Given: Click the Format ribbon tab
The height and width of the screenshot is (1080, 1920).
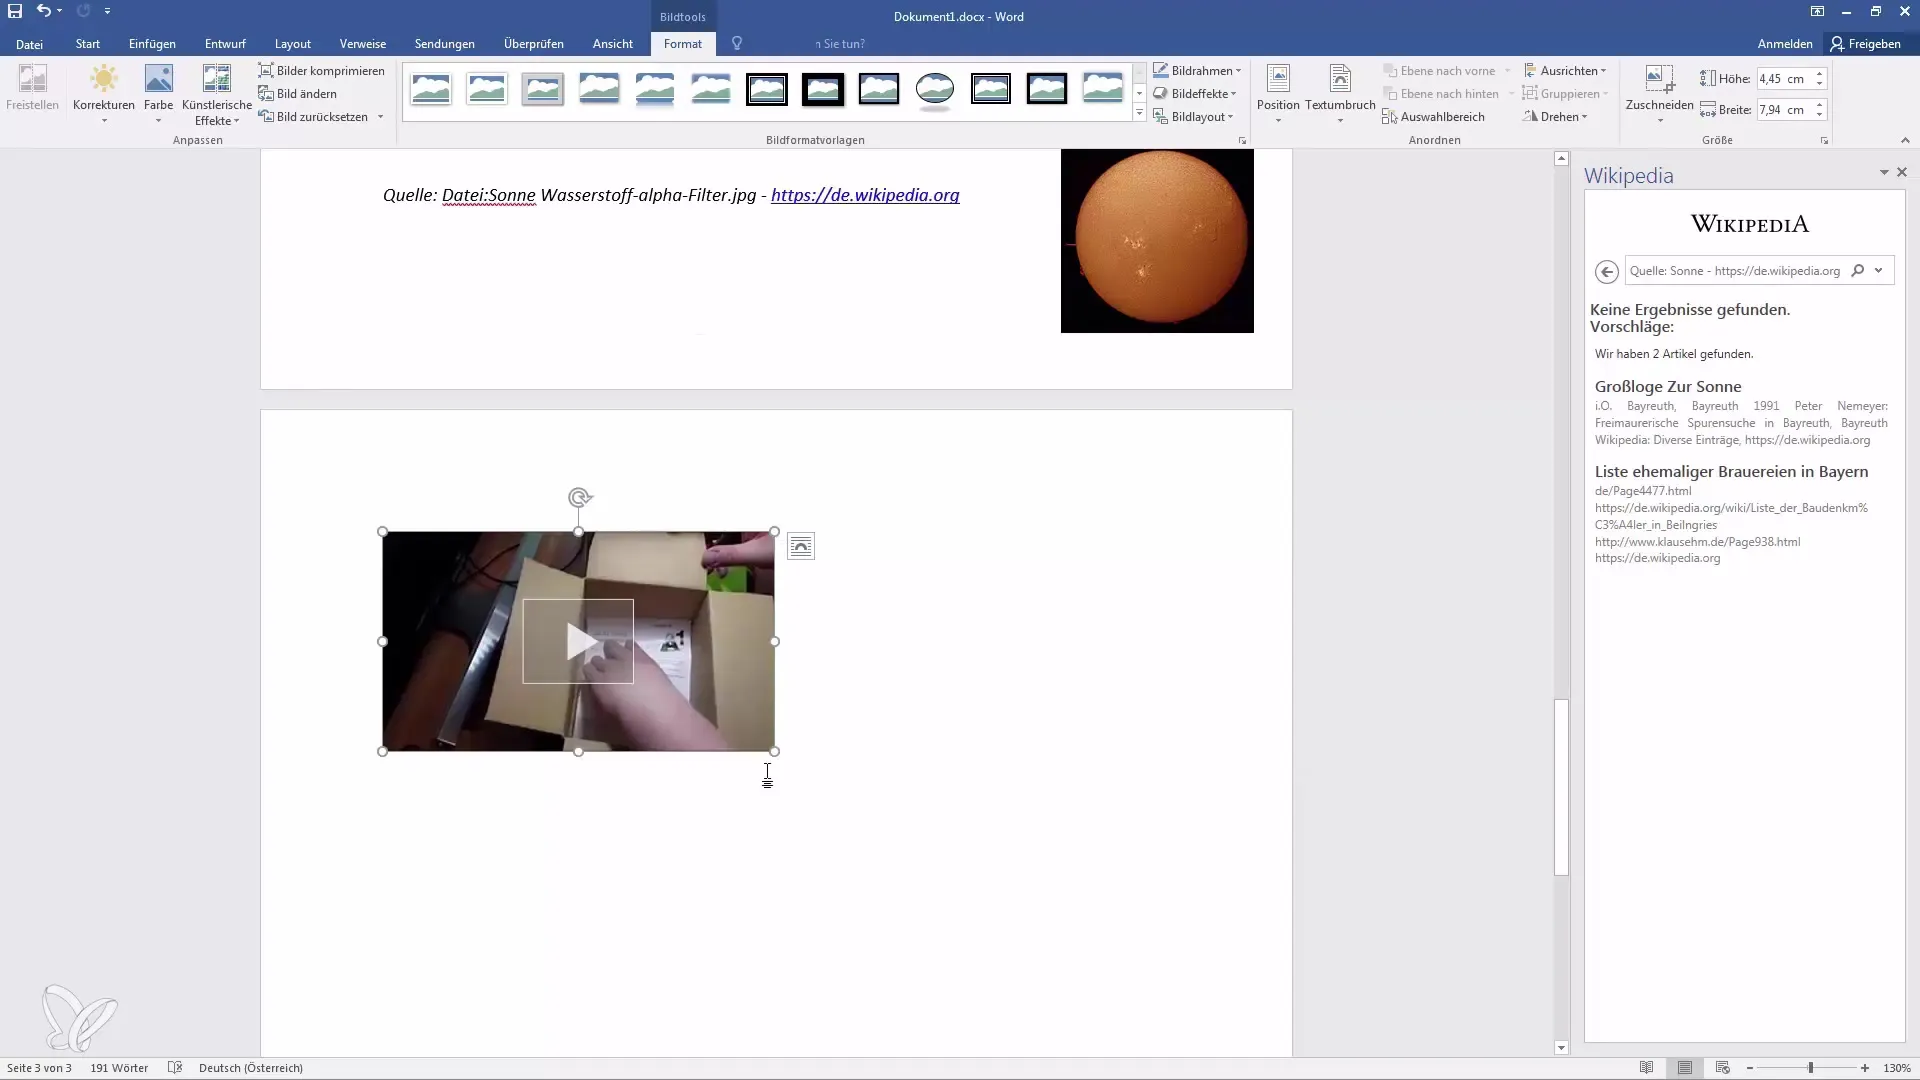Looking at the screenshot, I should point(682,44).
